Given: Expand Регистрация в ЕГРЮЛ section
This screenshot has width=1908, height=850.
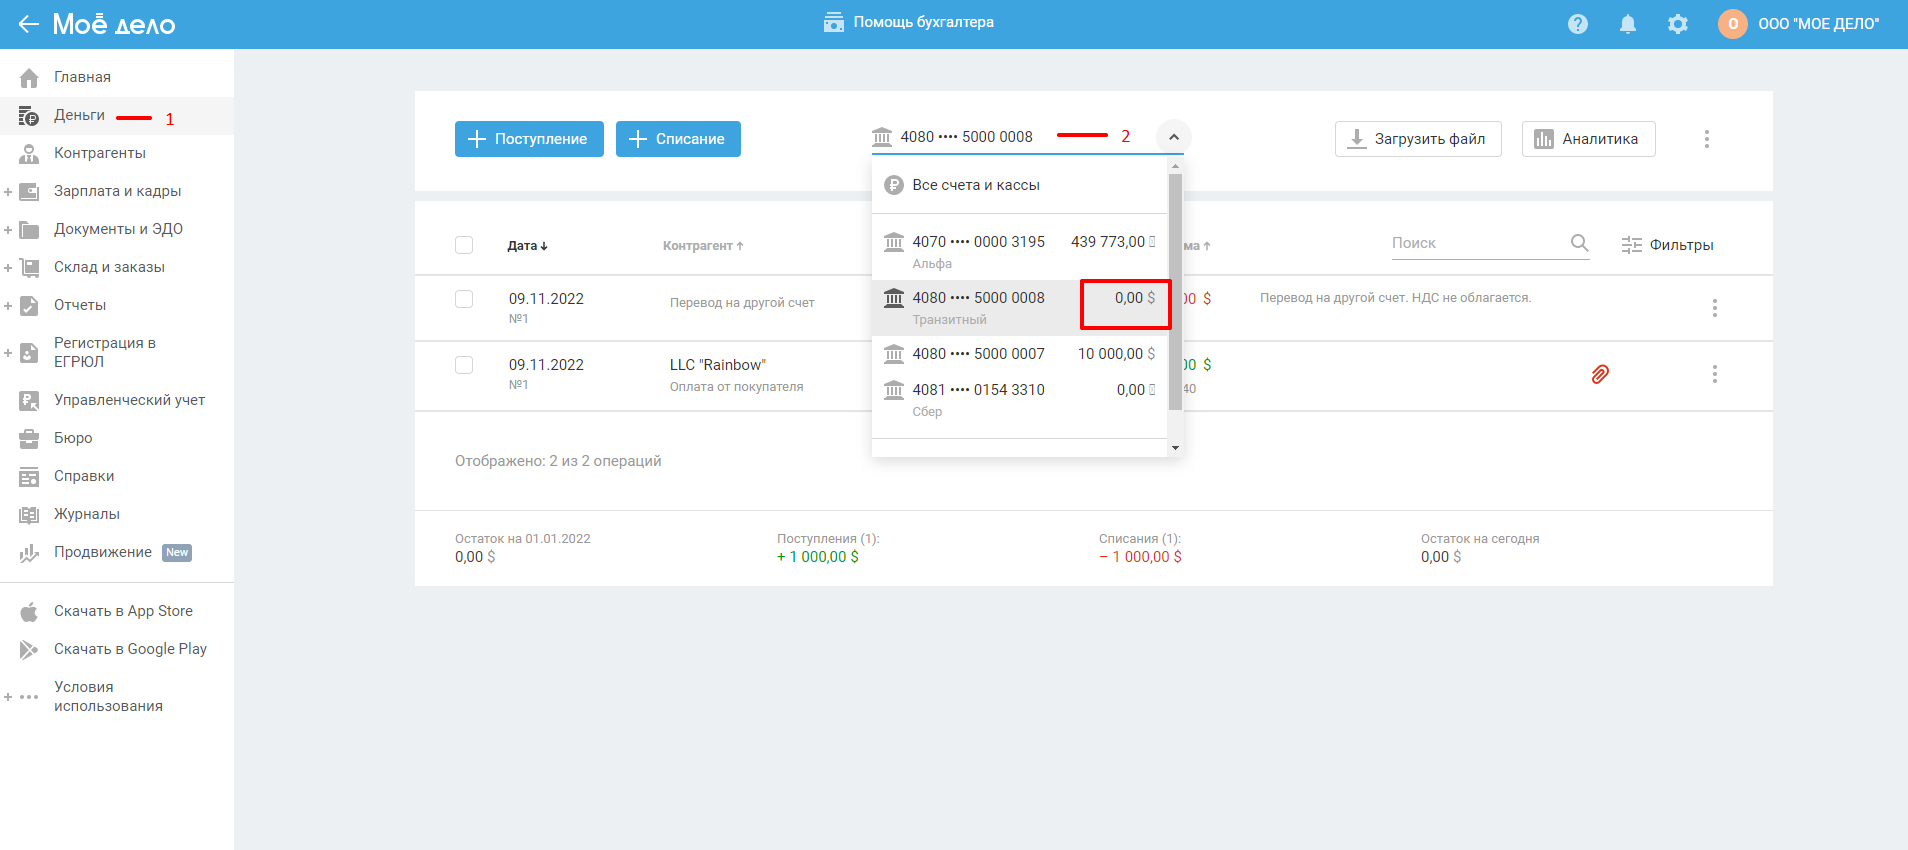Looking at the screenshot, I should tap(8, 353).
